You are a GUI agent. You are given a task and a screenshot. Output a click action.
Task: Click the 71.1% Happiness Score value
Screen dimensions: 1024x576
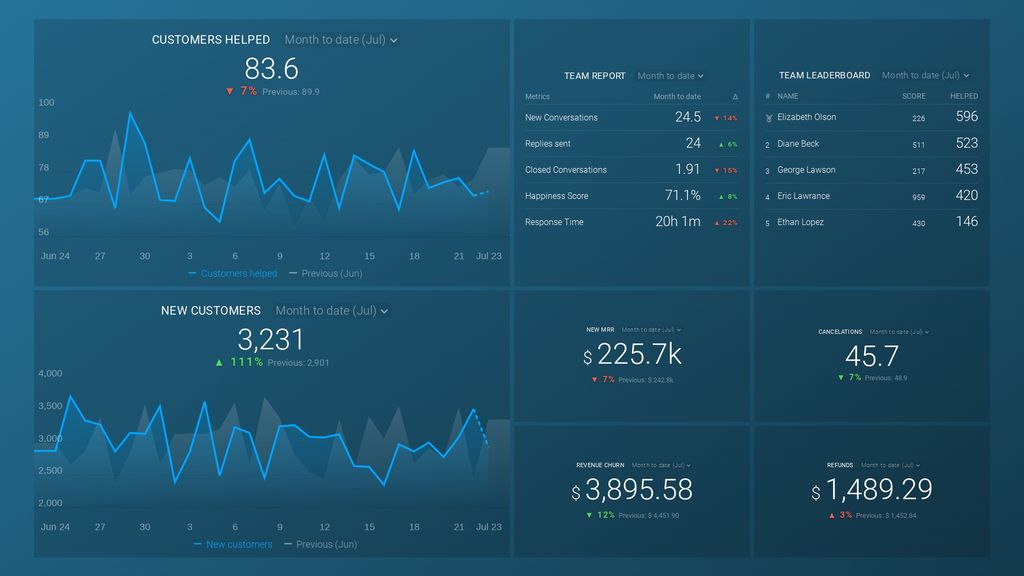pos(682,195)
